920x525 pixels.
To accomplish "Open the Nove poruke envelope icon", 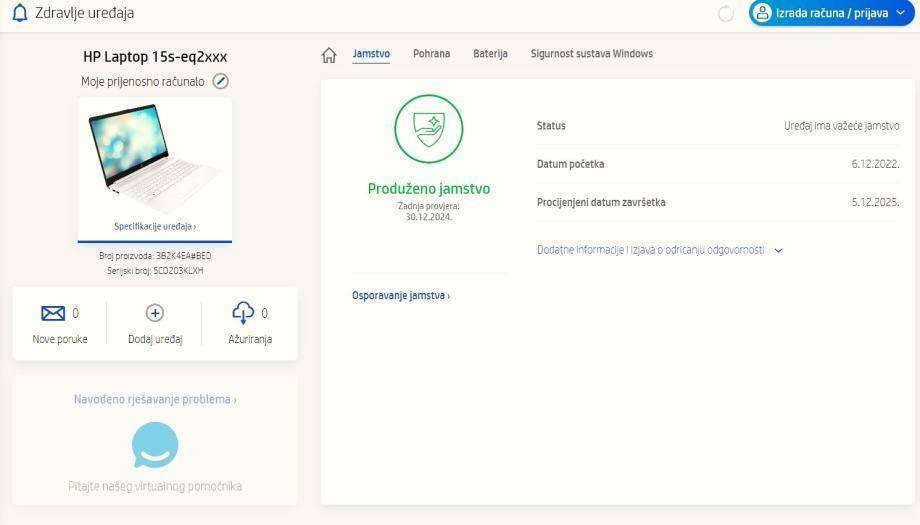I will coord(53,314).
